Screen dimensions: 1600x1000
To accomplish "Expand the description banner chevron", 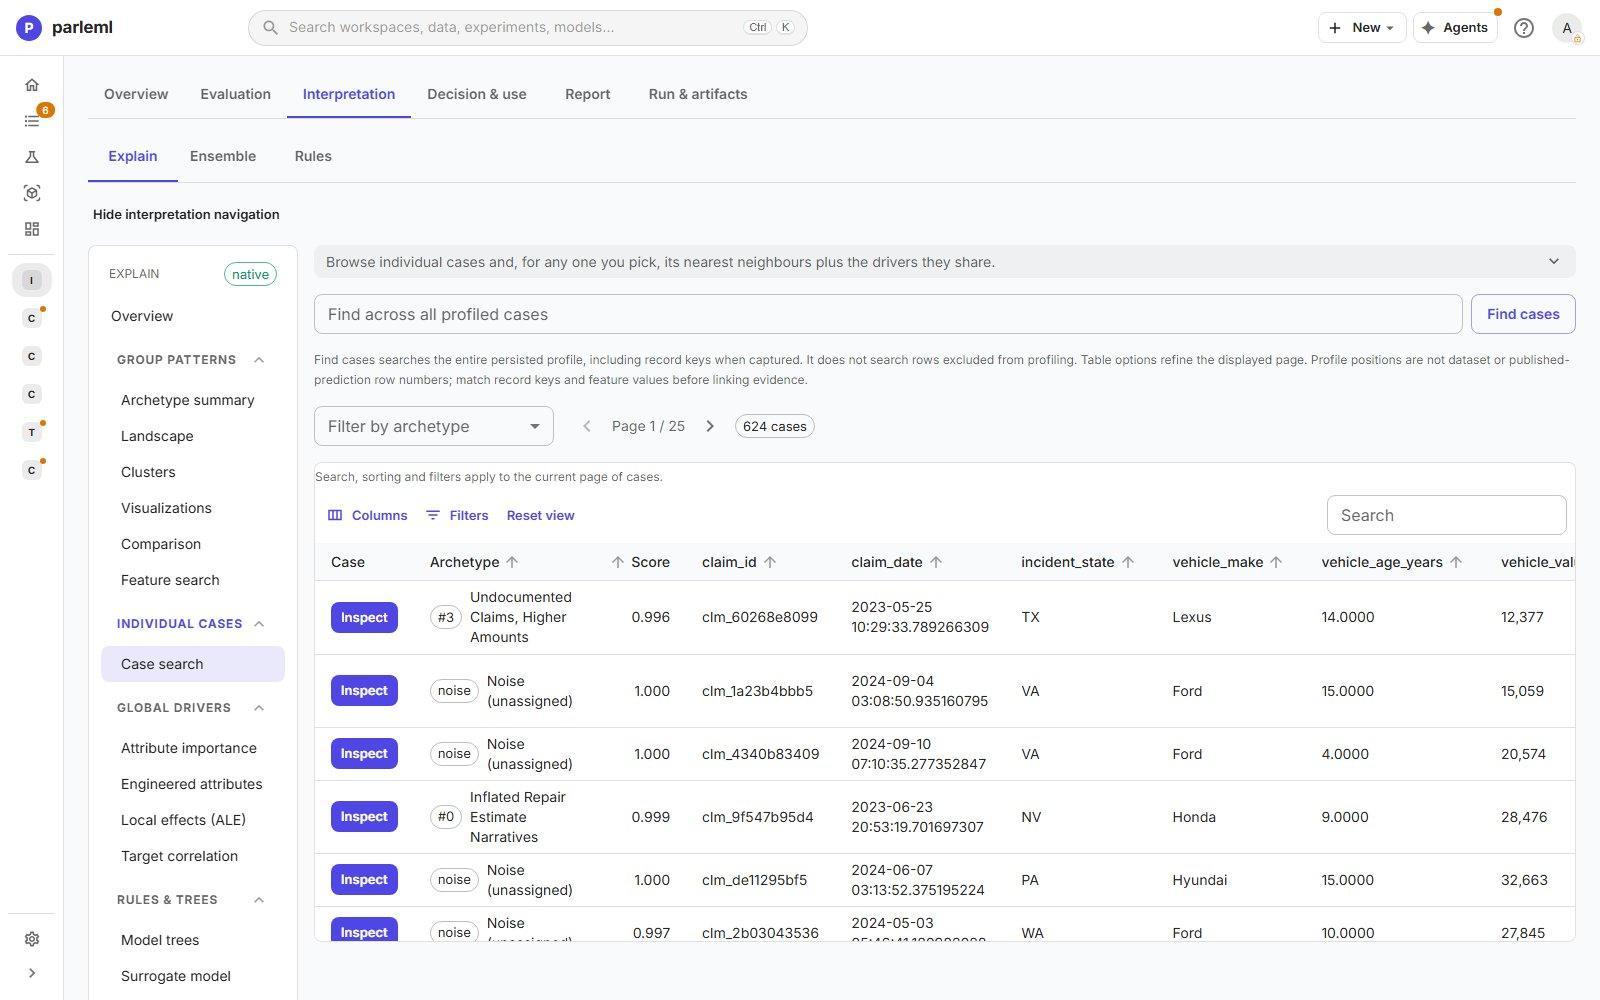I will pyautogui.click(x=1553, y=262).
